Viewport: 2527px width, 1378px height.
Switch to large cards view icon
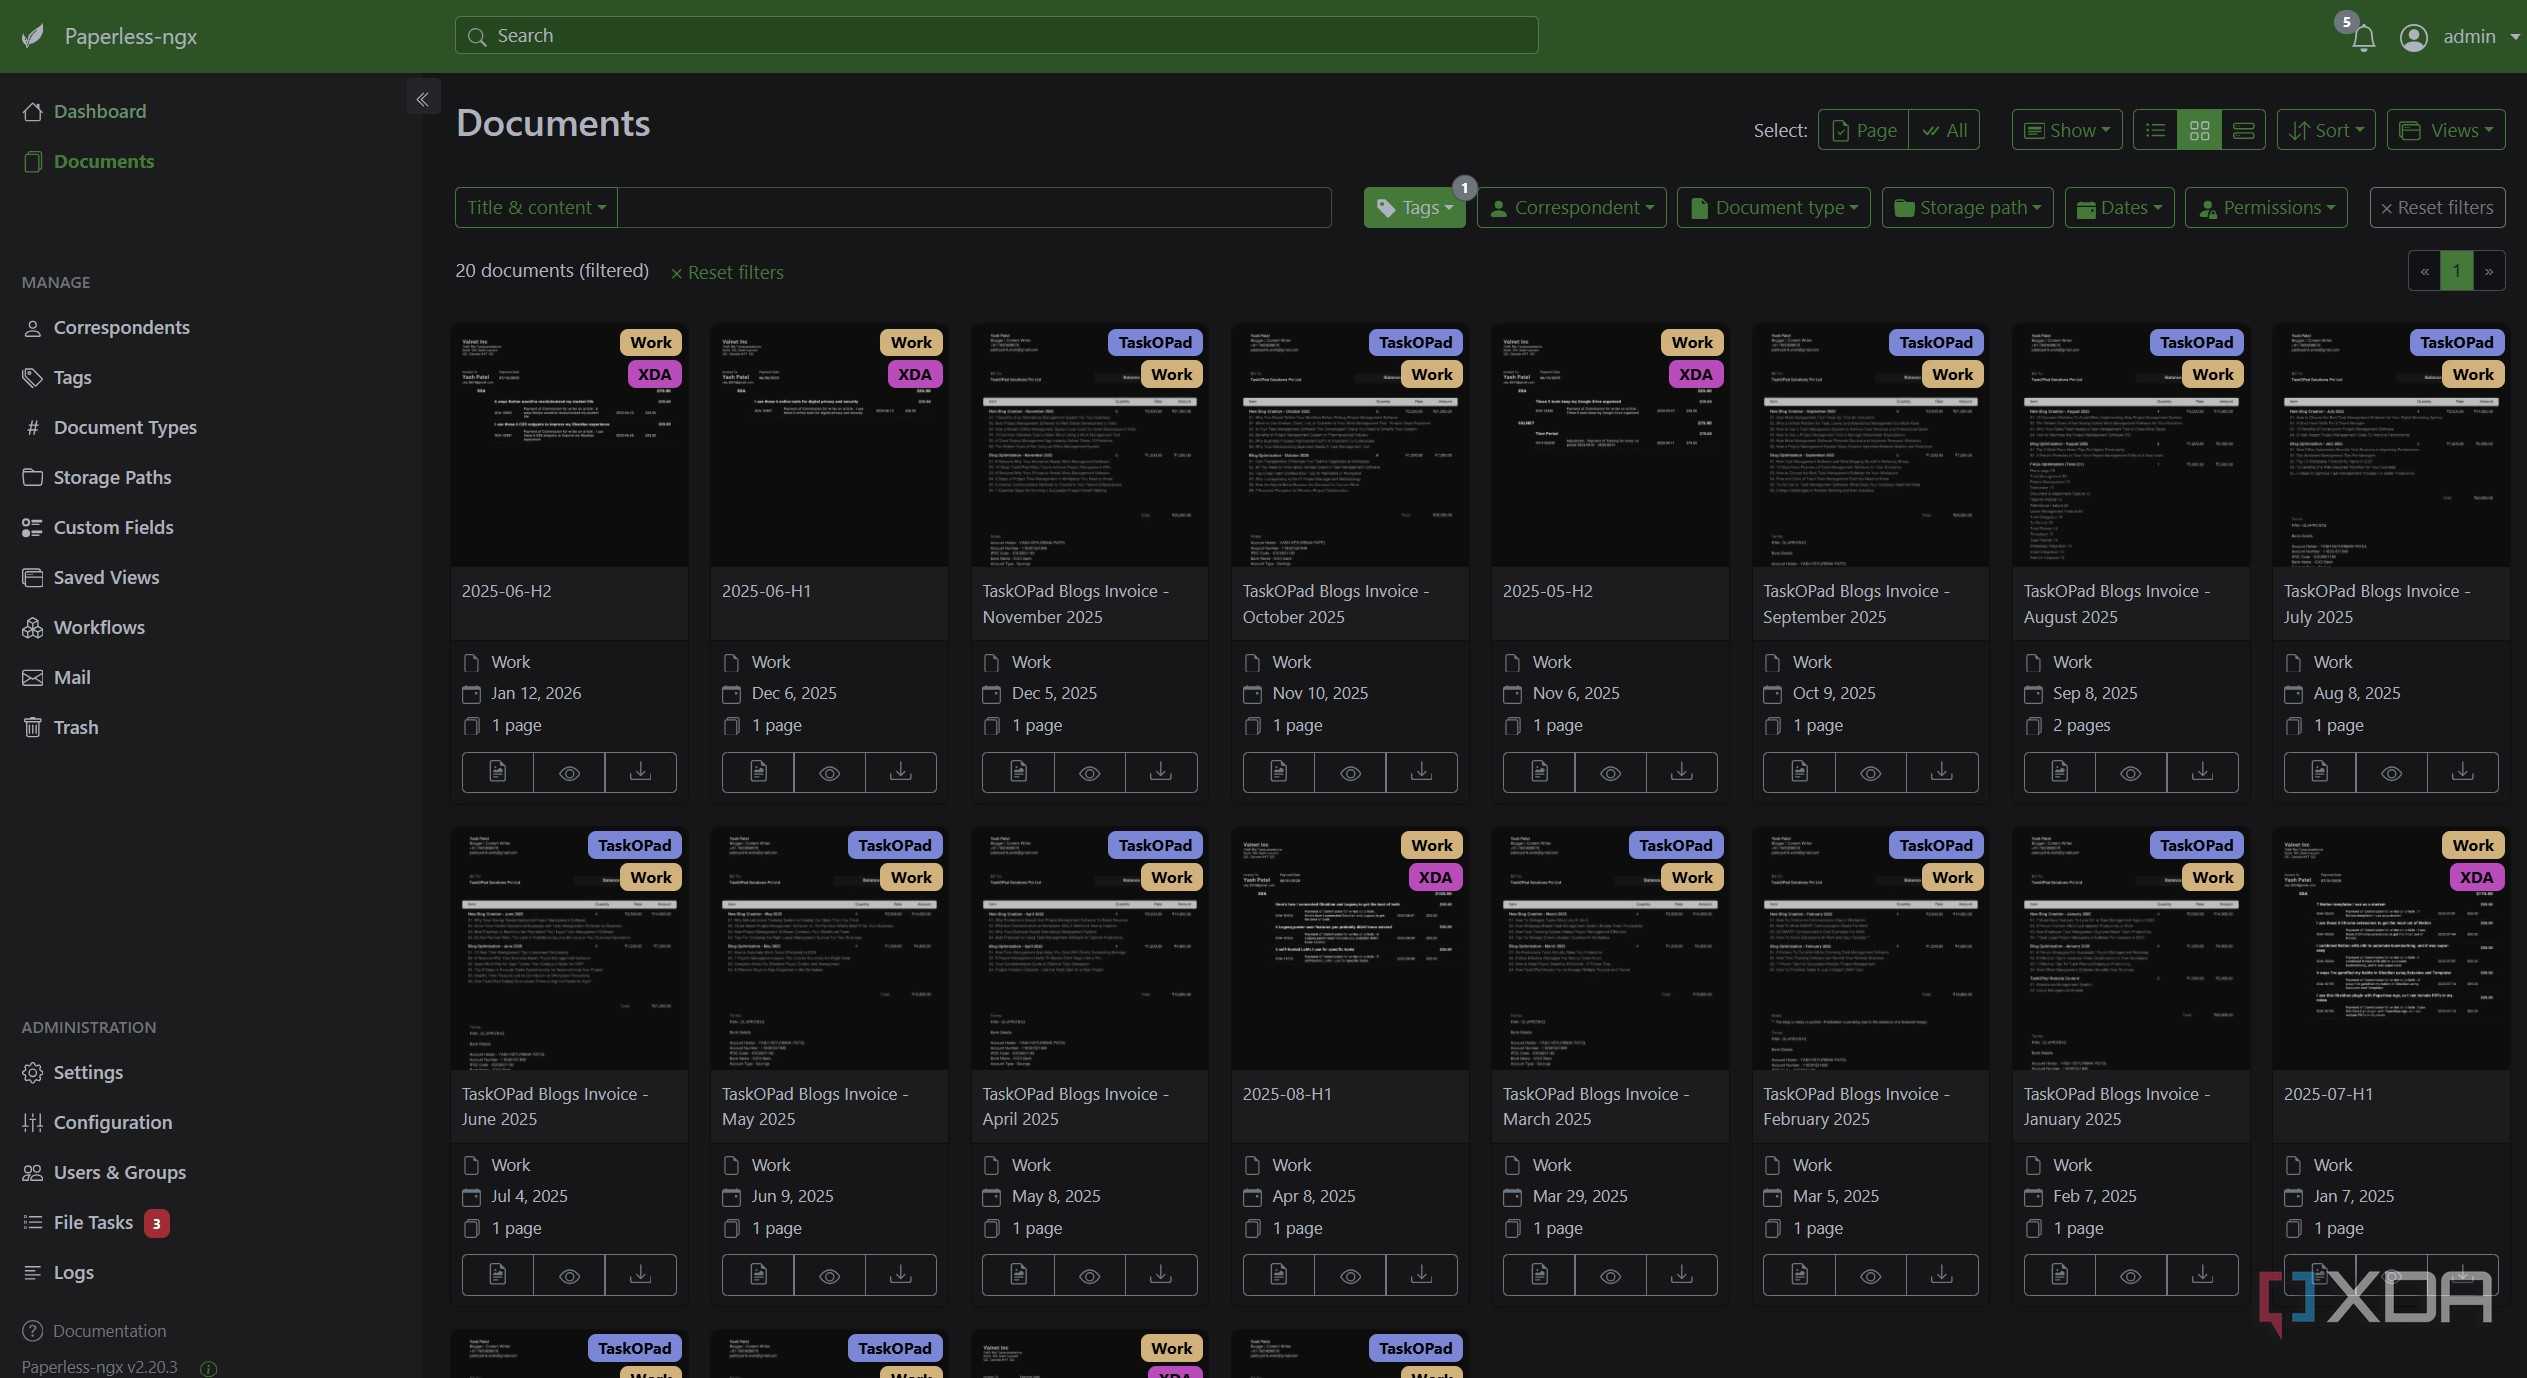[x=2243, y=130]
